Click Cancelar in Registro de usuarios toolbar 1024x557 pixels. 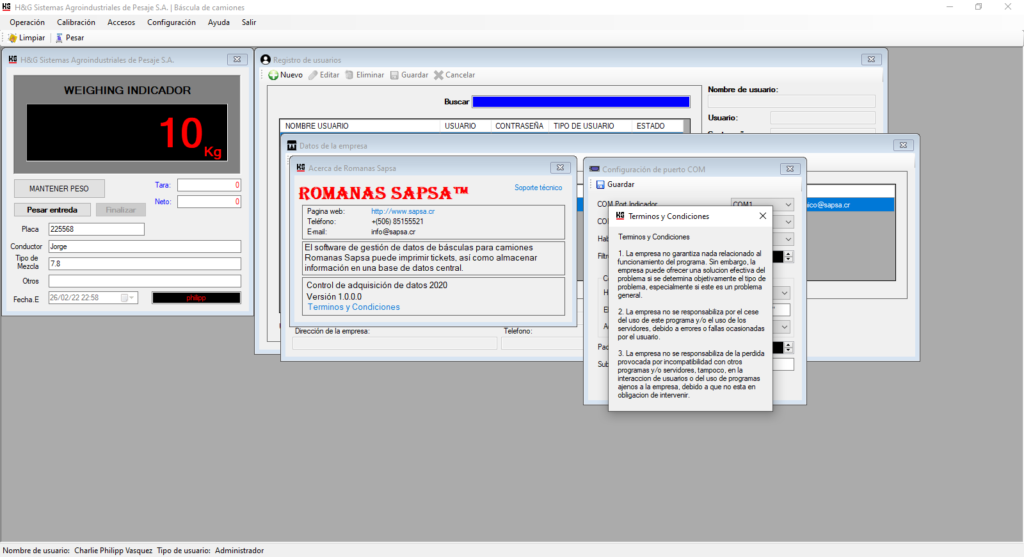pos(455,75)
